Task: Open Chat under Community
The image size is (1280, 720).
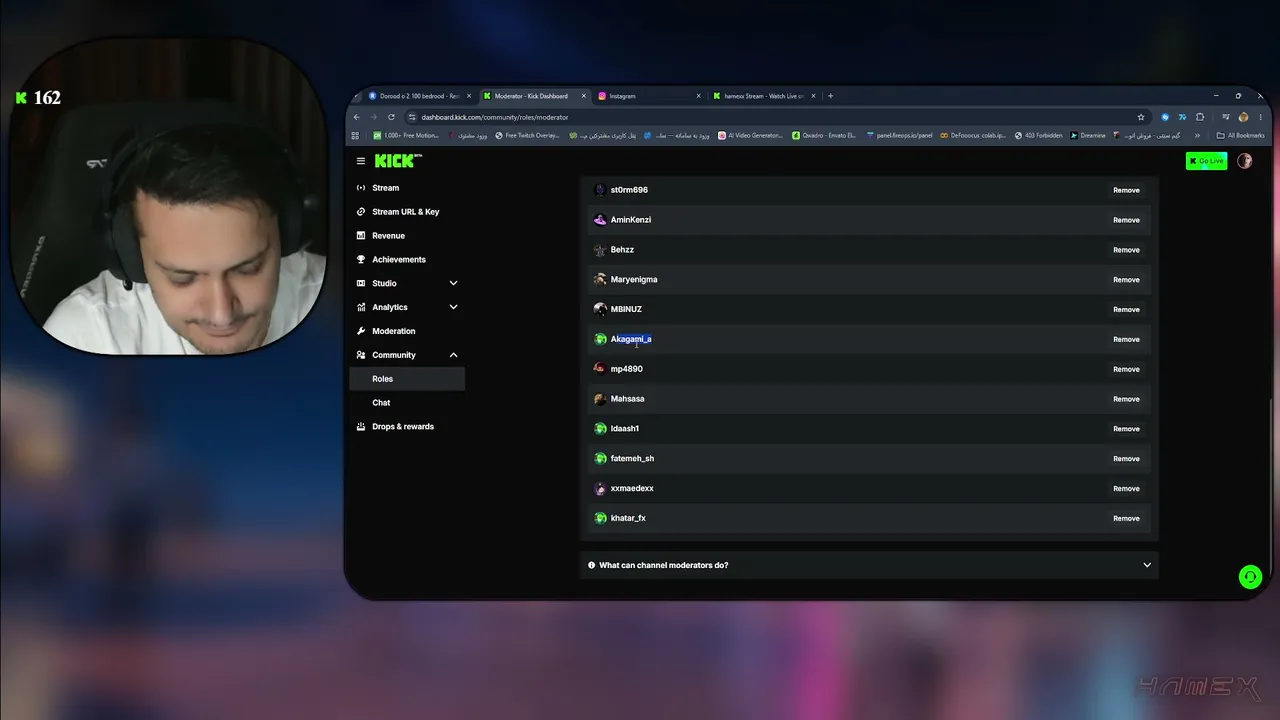Action: coord(381,403)
